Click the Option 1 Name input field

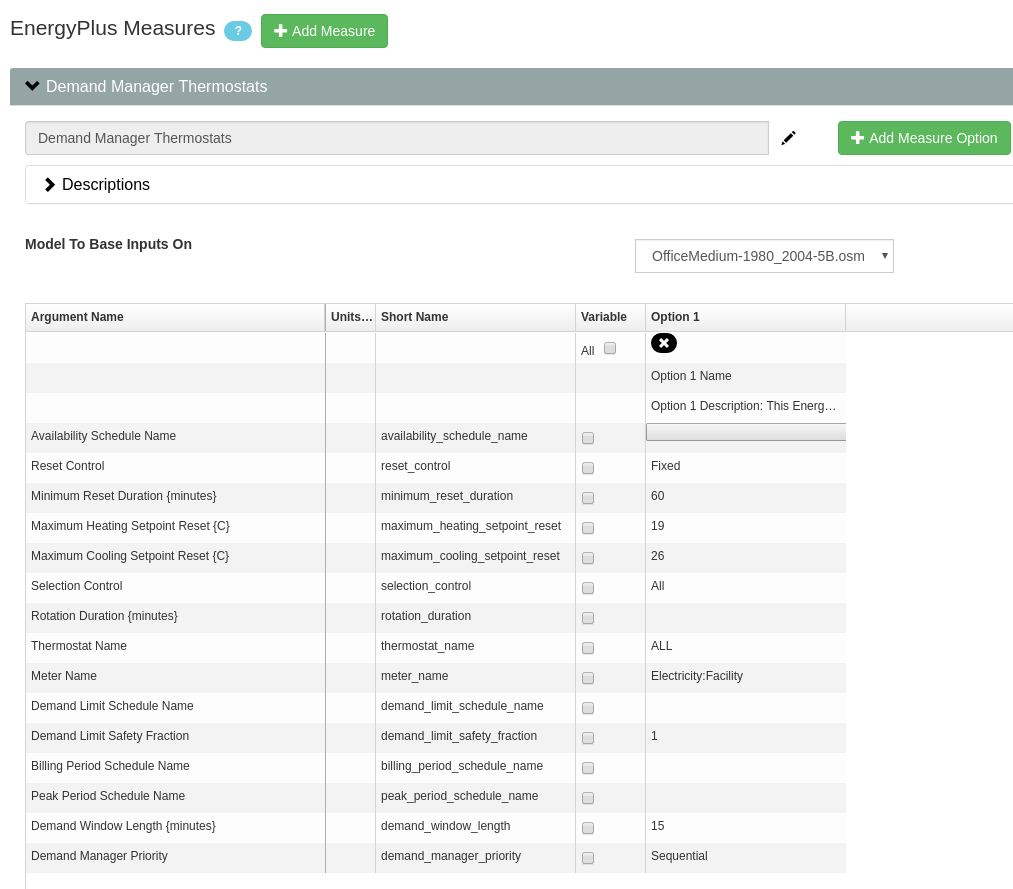(x=745, y=377)
